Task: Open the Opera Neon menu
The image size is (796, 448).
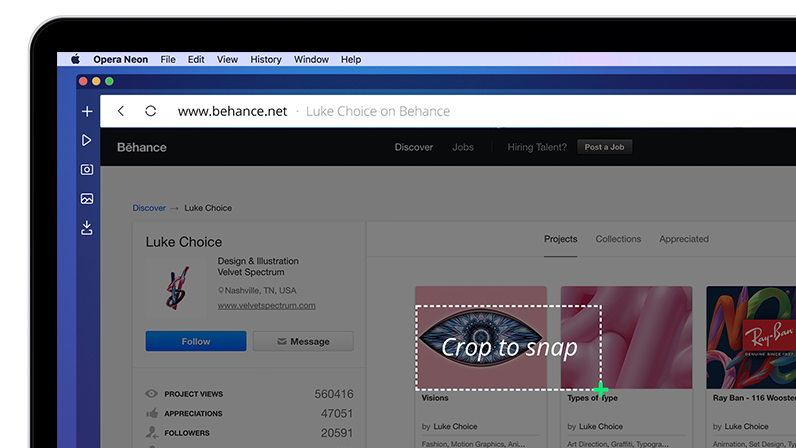Action: click(120, 59)
